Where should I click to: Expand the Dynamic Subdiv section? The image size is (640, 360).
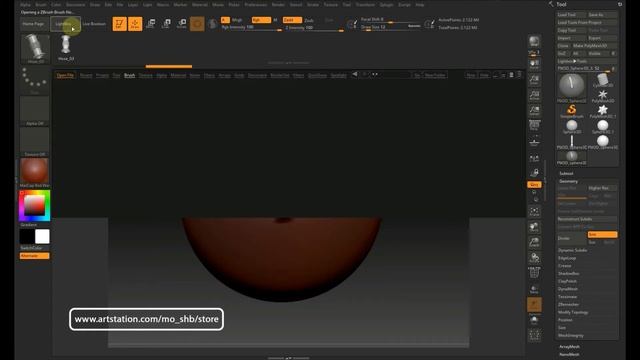(x=572, y=250)
